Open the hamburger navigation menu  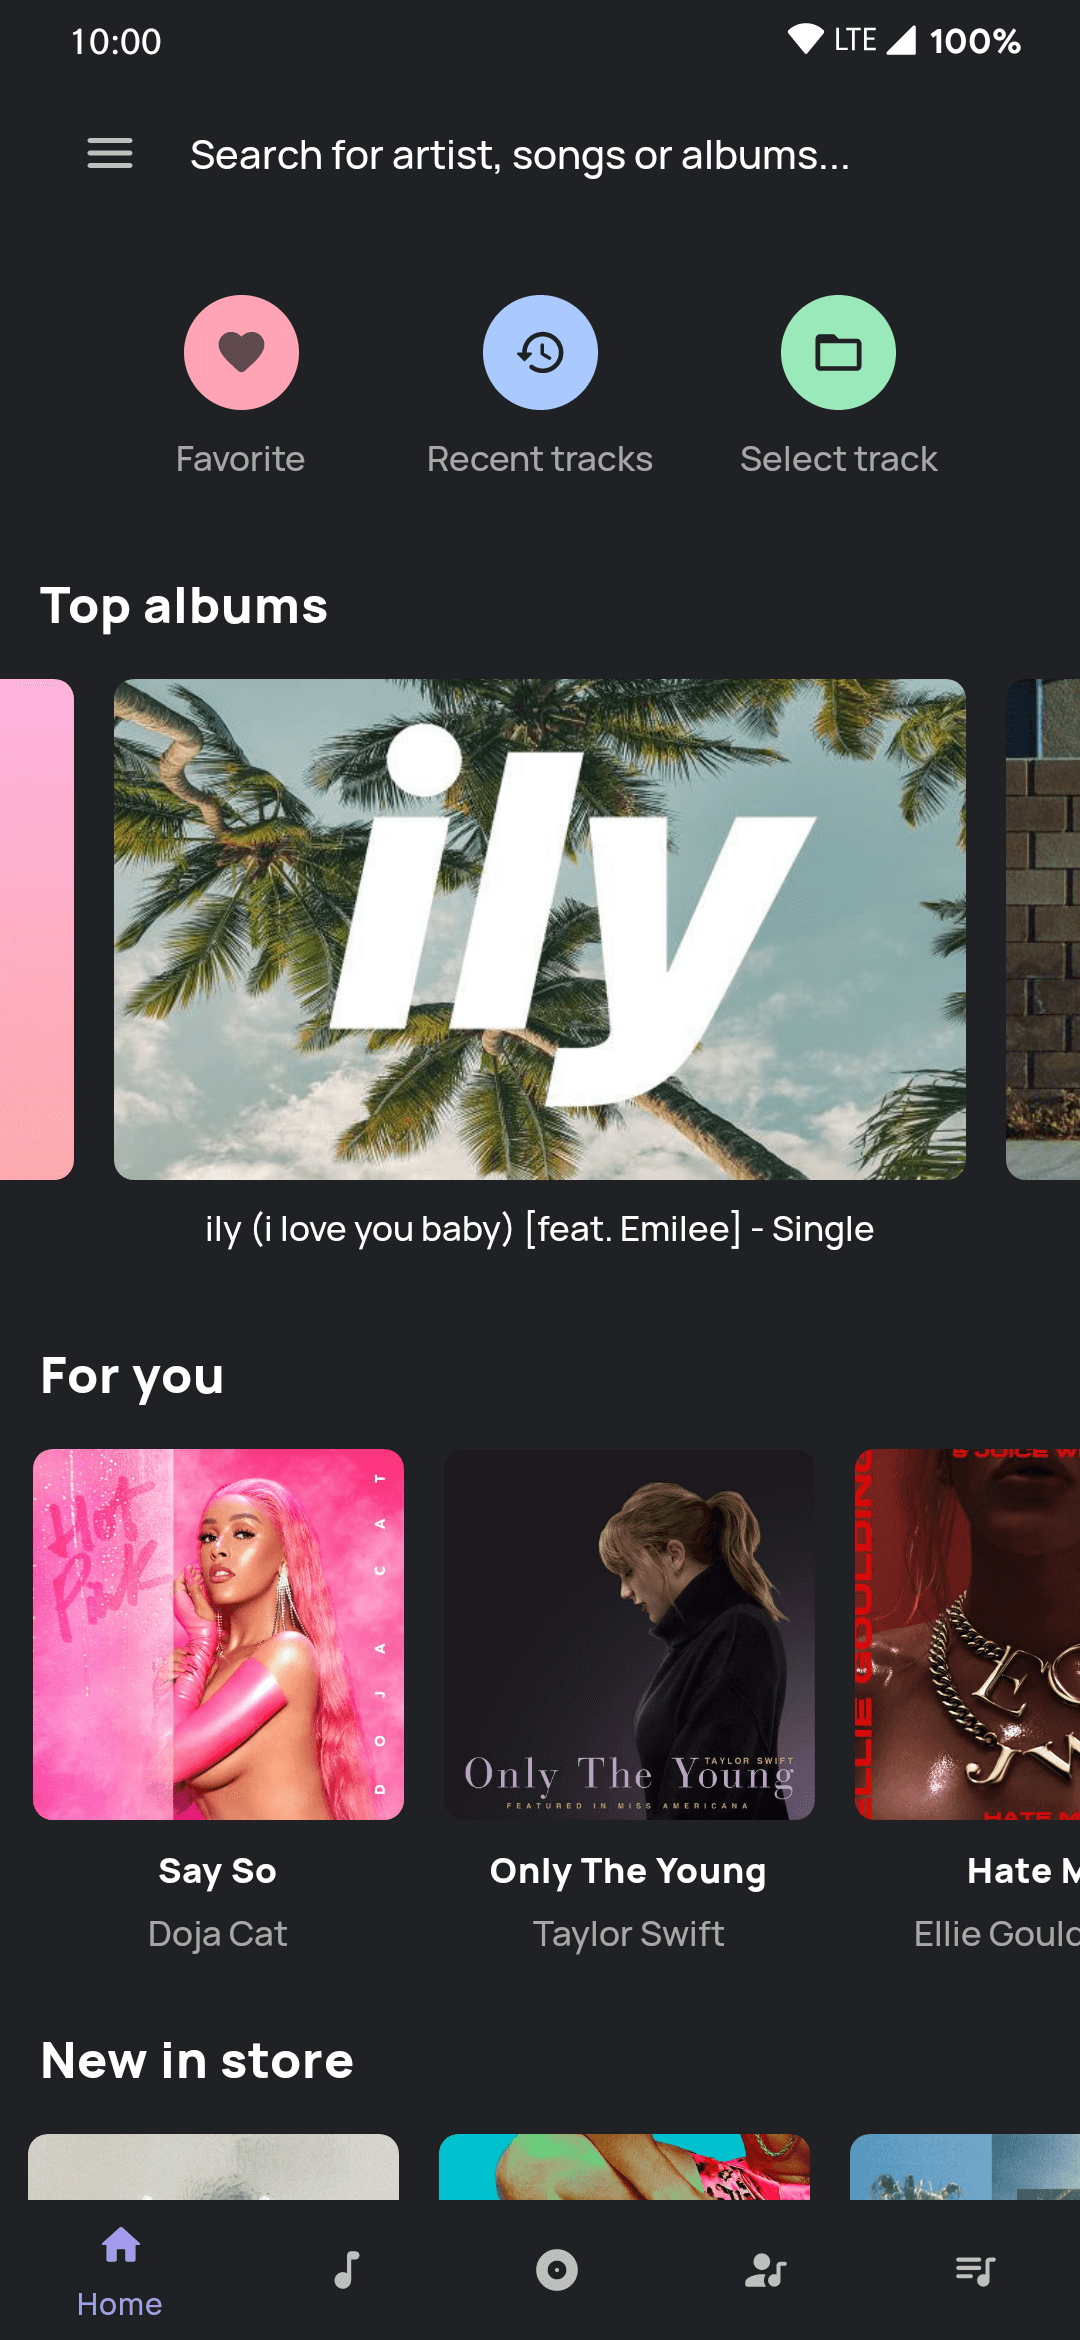(110, 154)
